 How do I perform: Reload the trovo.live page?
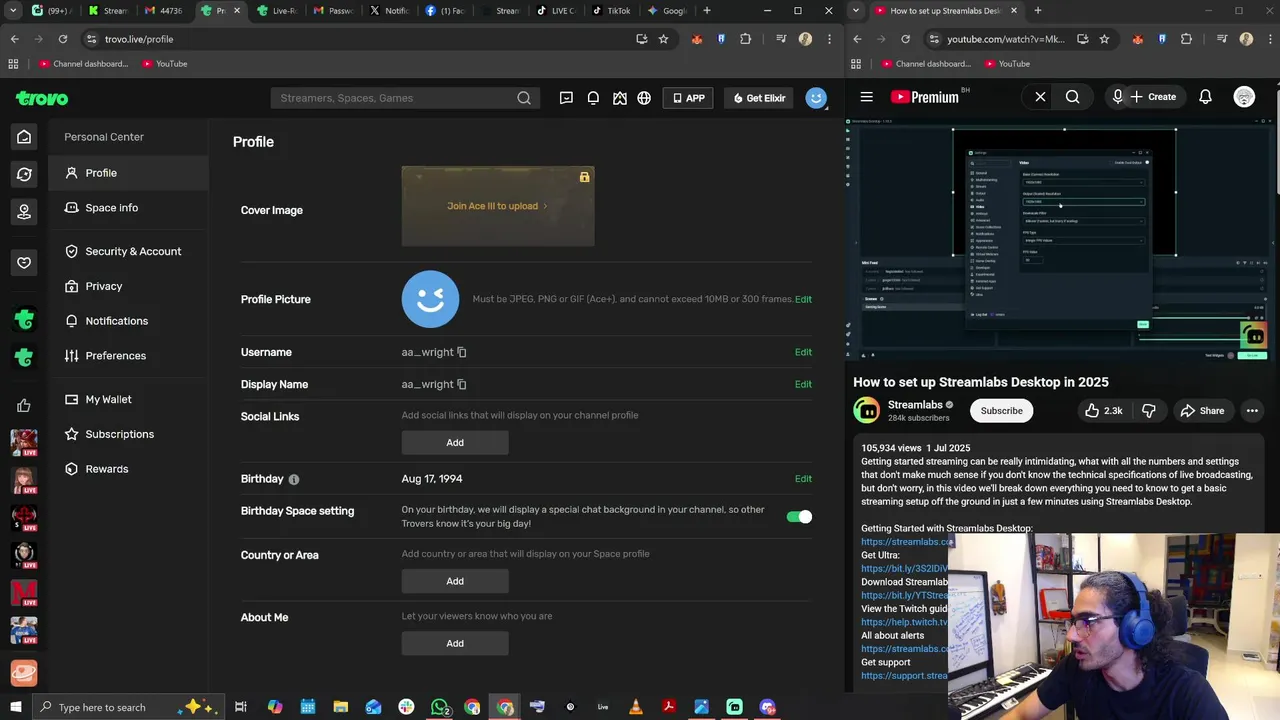click(x=62, y=39)
